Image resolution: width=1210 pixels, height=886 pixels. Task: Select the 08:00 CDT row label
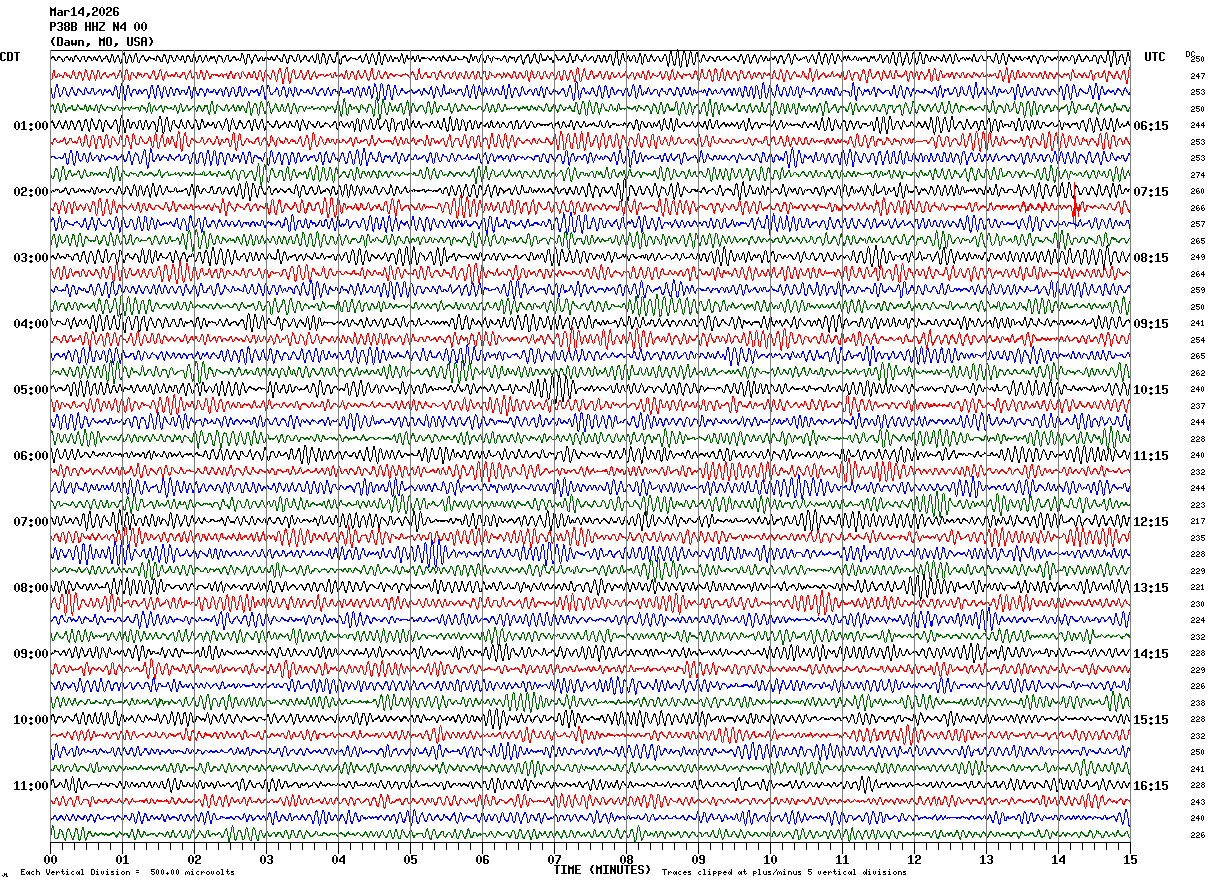click(30, 588)
